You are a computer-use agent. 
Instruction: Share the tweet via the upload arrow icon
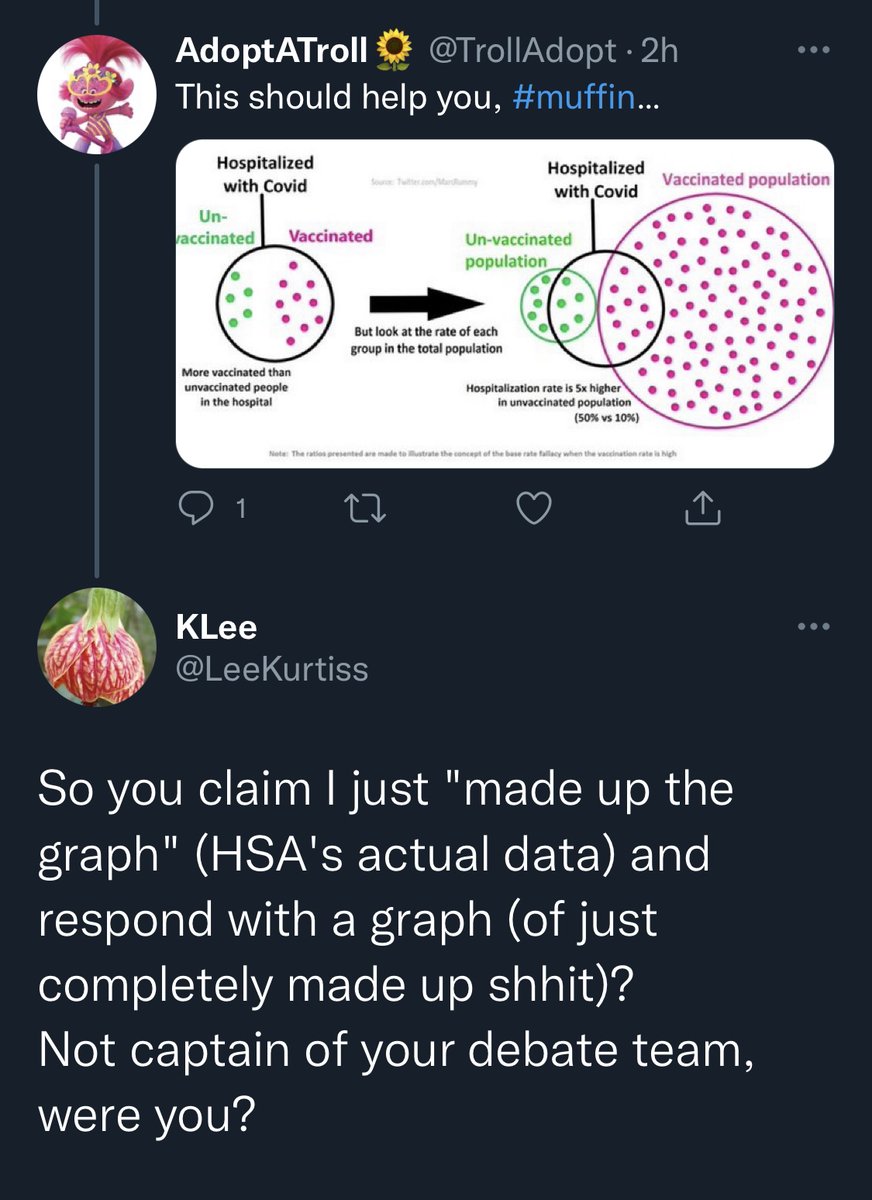(x=701, y=510)
